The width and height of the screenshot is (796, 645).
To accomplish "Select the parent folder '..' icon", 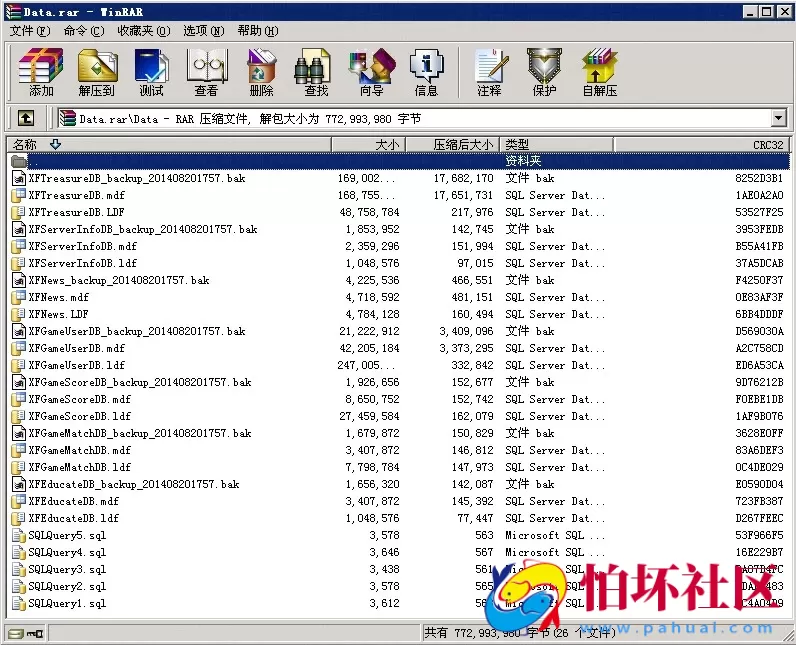I will 19,161.
